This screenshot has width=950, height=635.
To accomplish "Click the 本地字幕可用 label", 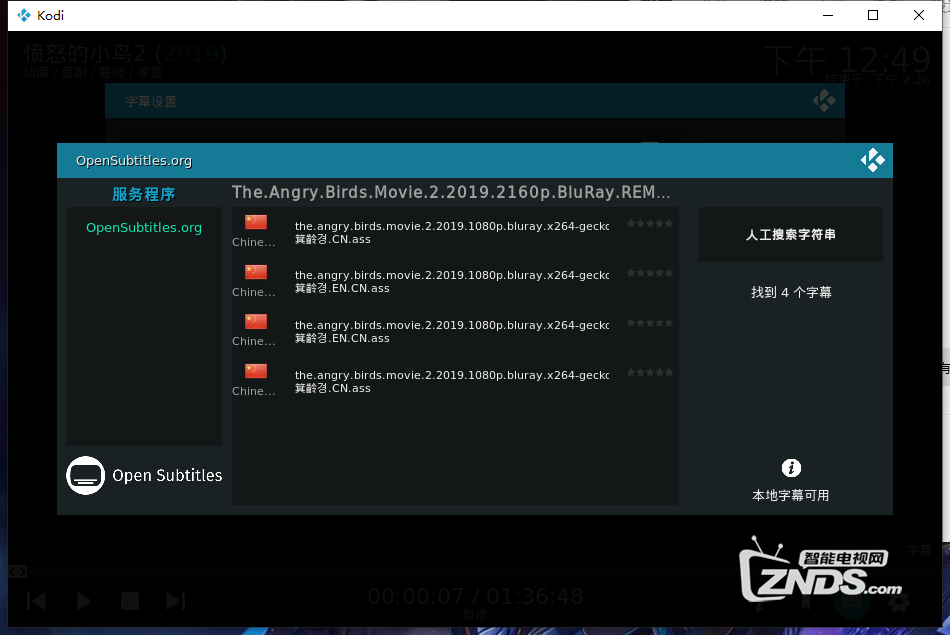I will click(790, 496).
